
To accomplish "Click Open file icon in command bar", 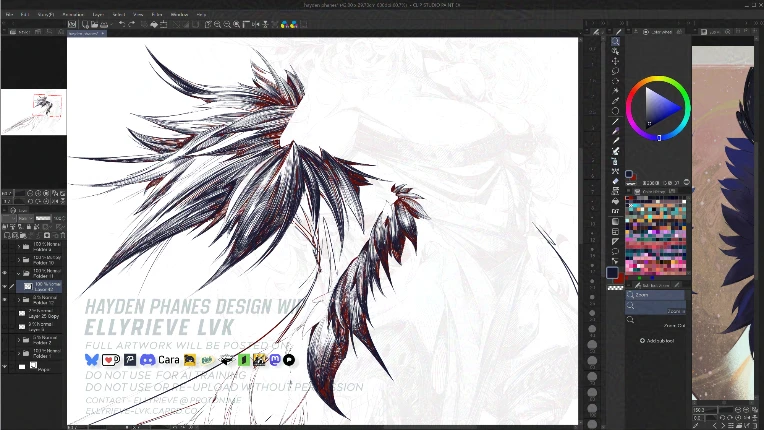I will 94,24.
